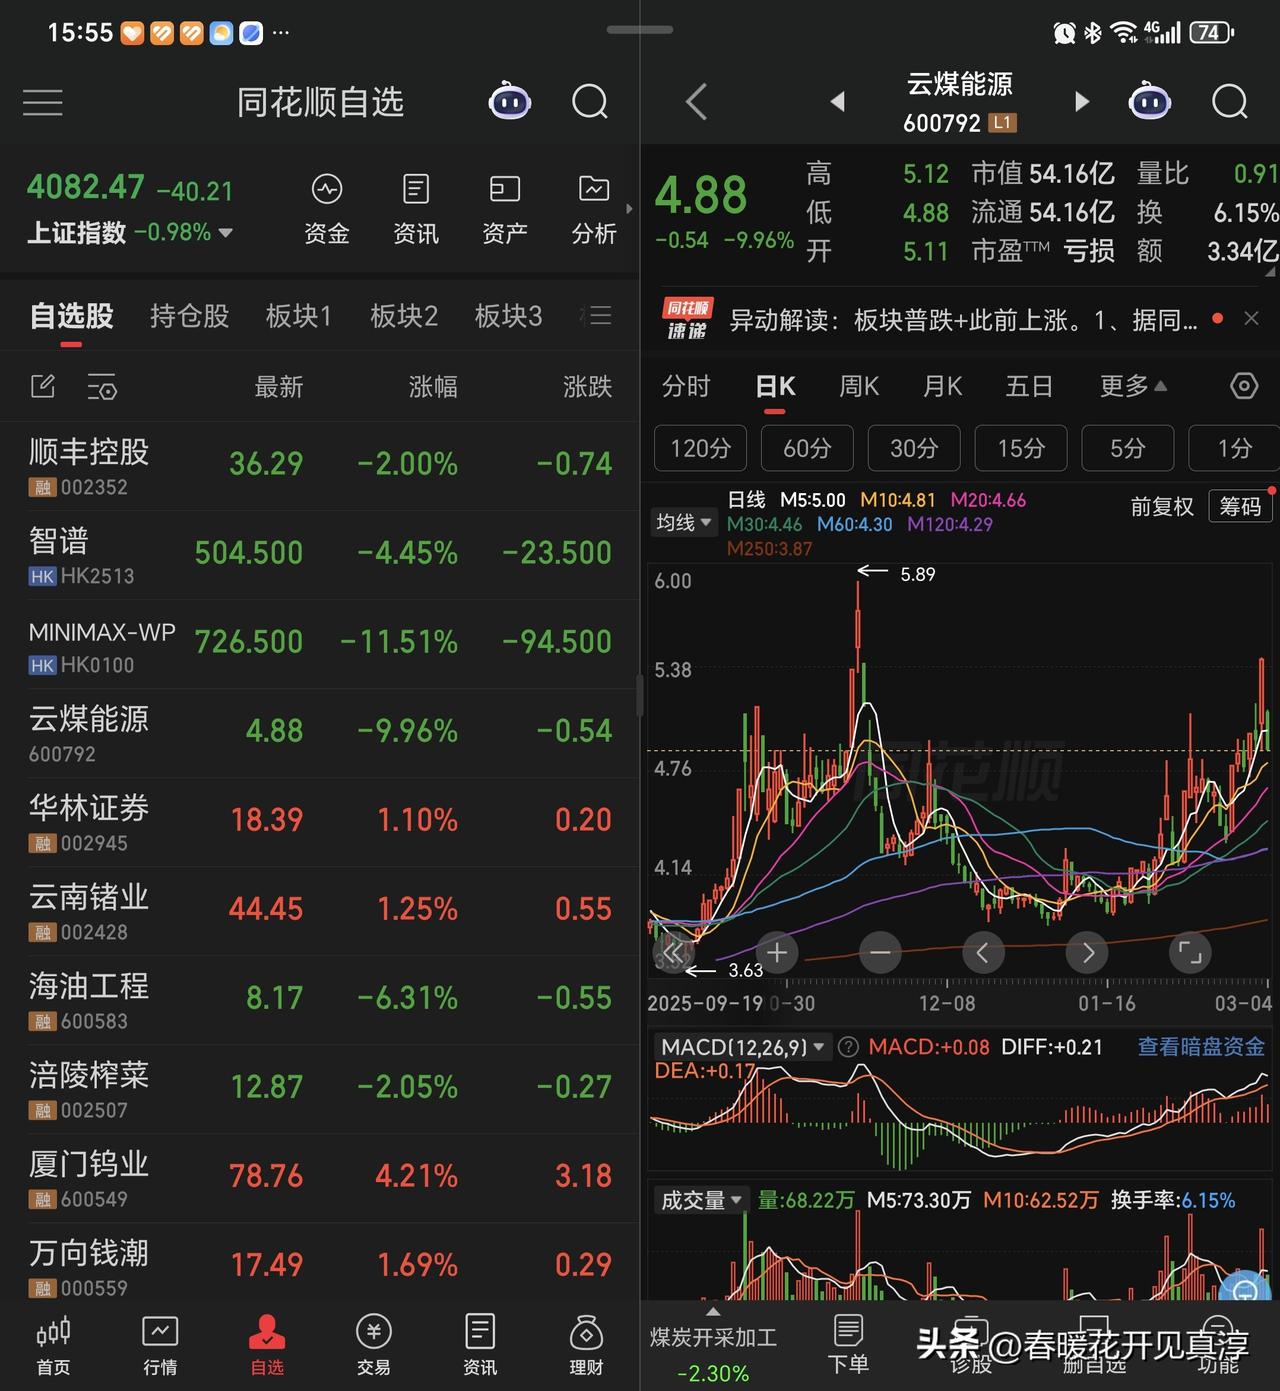1280x1391 pixels.
Task: Go to bottom navigation 资讯
Action: click(x=480, y=1346)
